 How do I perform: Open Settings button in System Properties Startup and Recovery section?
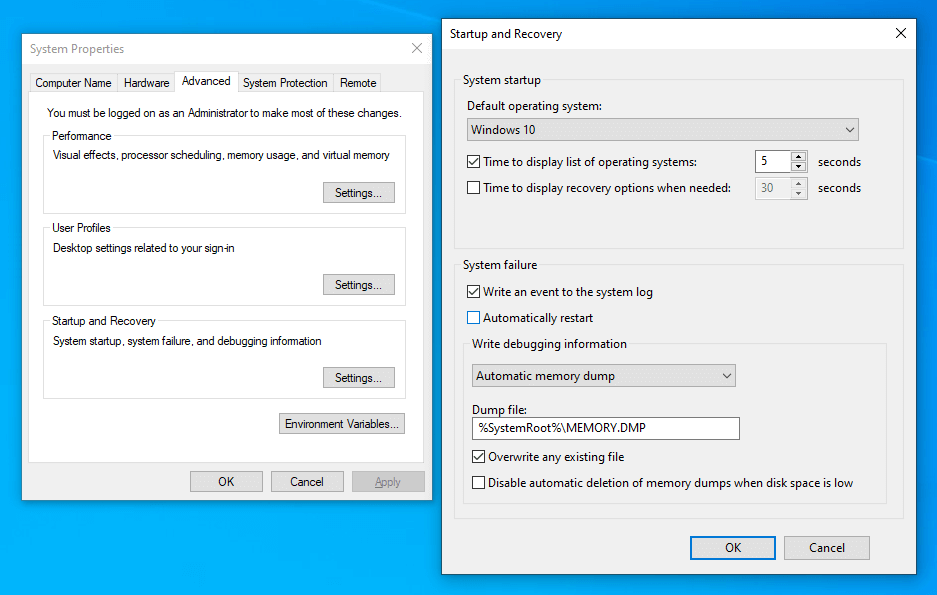tap(359, 378)
